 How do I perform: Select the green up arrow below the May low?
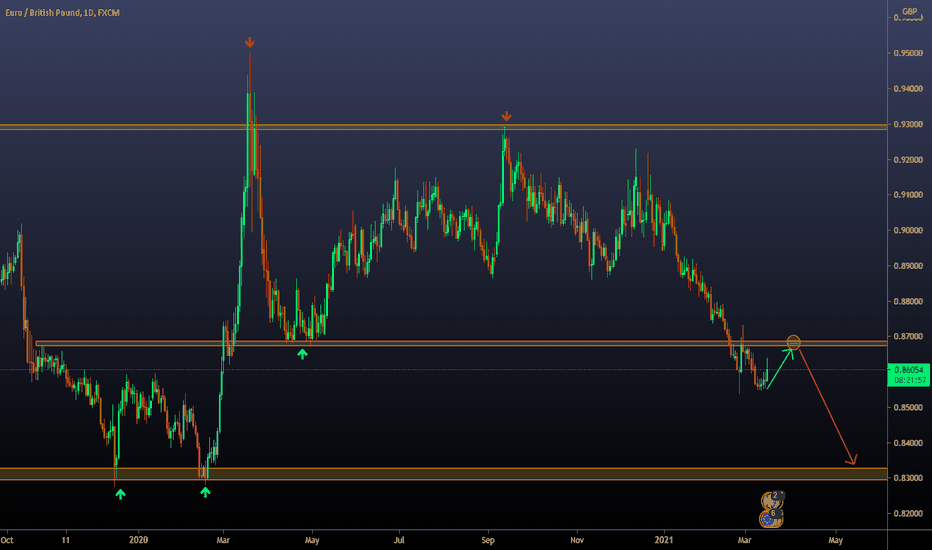[x=303, y=354]
